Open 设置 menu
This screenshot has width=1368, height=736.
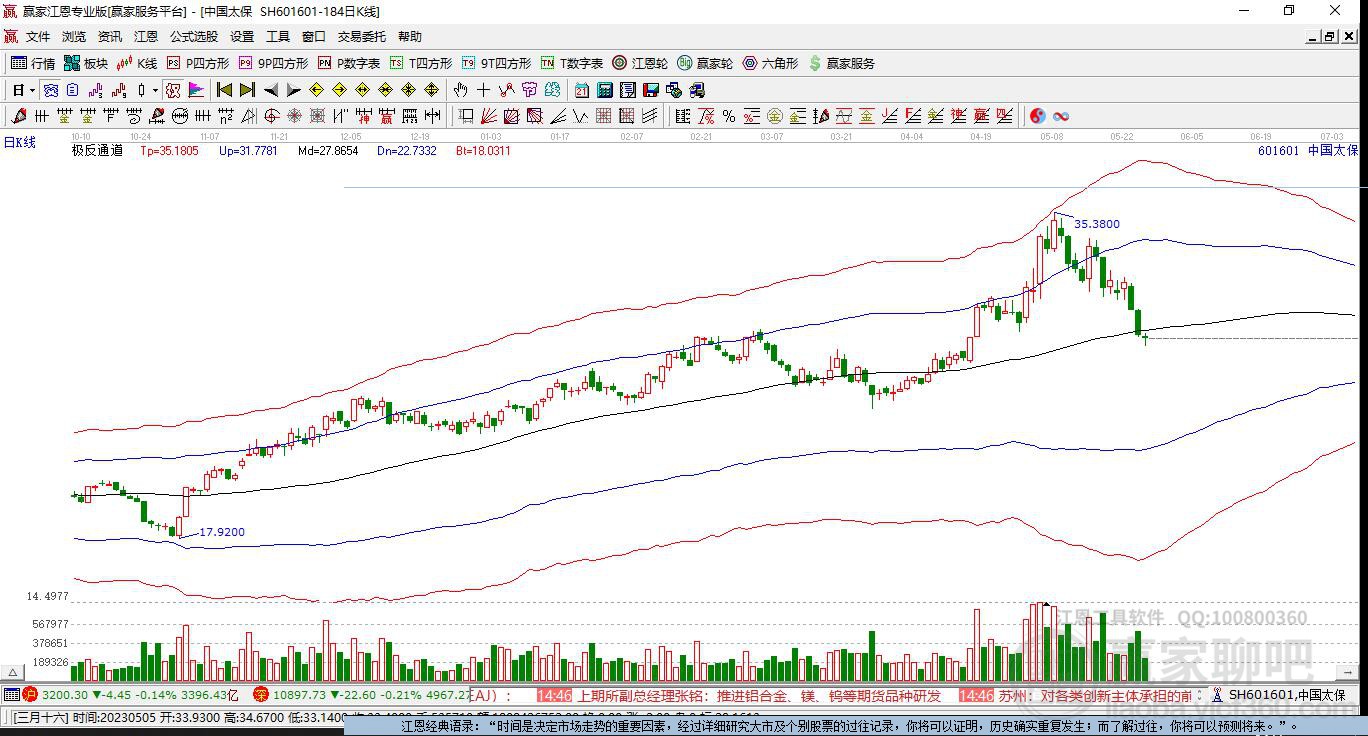(242, 36)
